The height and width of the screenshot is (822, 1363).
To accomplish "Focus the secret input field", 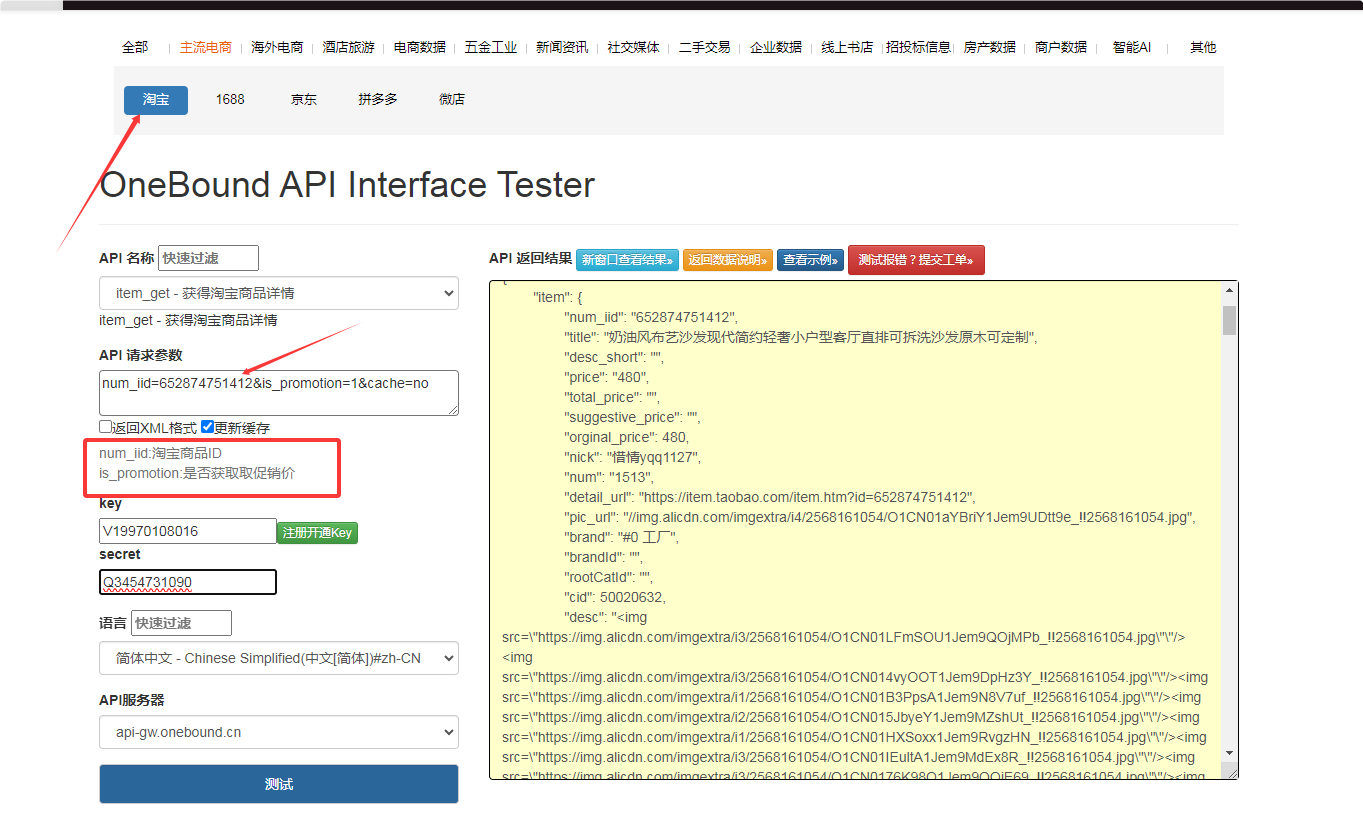I will click(188, 582).
